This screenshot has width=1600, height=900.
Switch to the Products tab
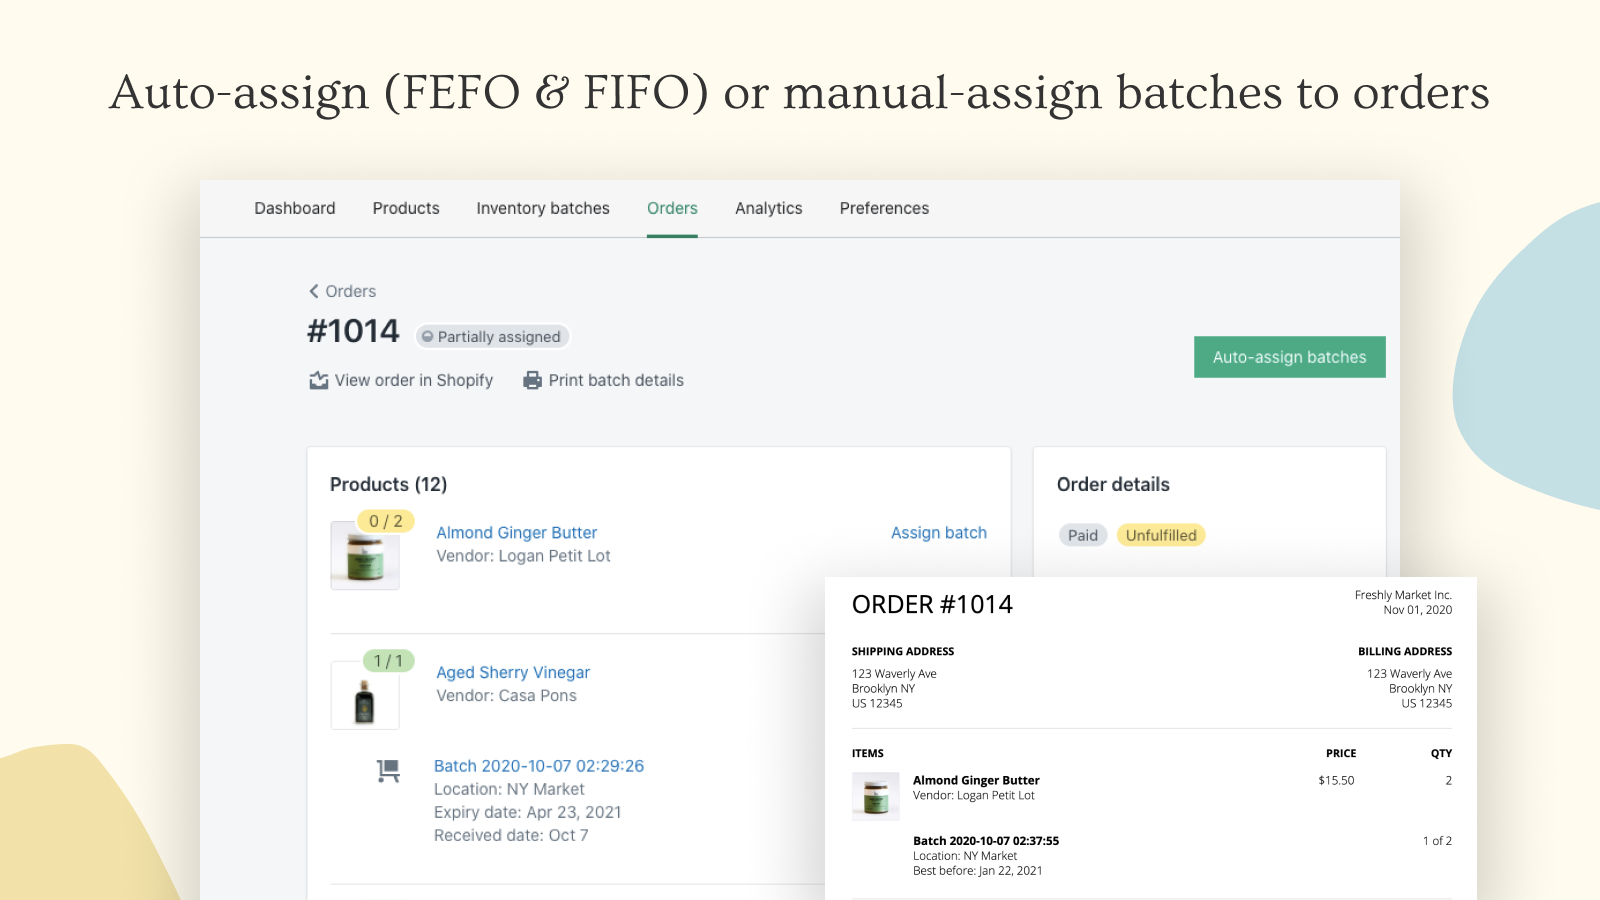406,208
